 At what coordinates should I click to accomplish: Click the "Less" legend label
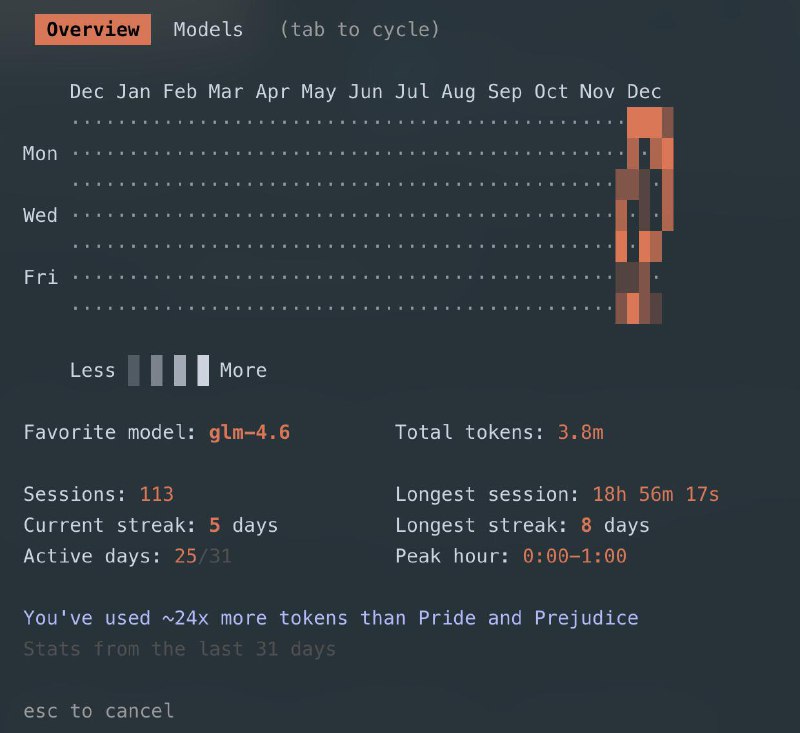tap(93, 370)
